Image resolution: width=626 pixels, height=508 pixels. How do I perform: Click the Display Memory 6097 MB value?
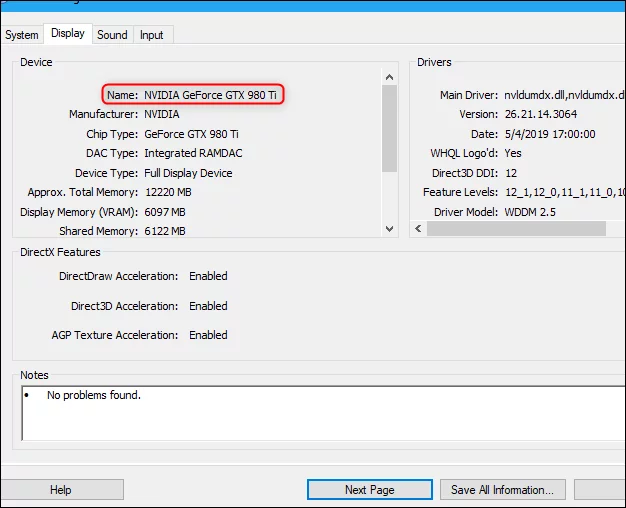[165, 212]
